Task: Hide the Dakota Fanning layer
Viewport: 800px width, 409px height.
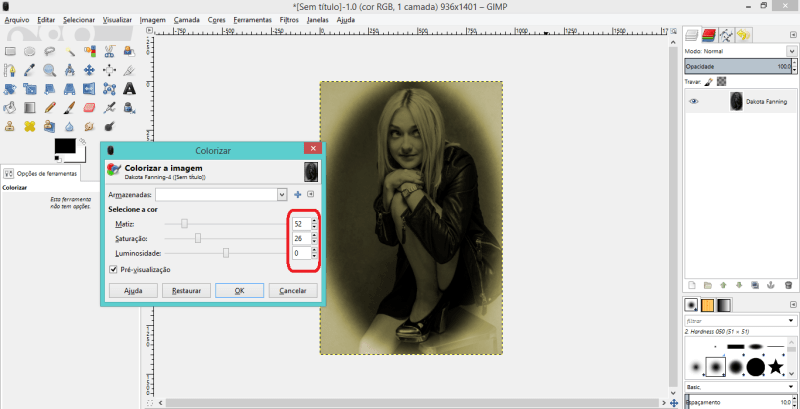Action: (x=693, y=101)
